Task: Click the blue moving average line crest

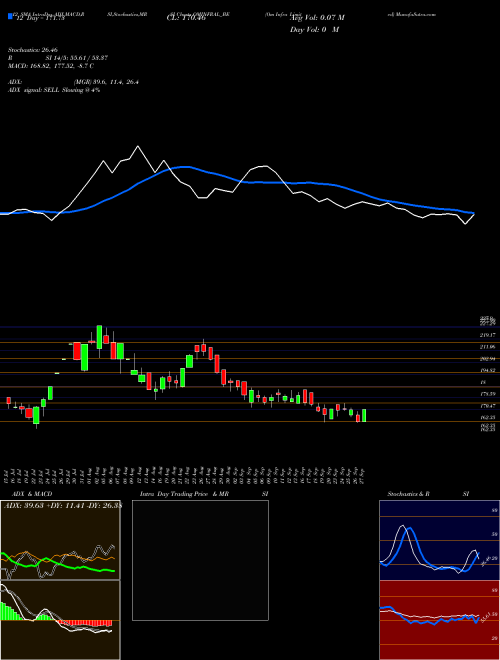Action: tap(184, 167)
